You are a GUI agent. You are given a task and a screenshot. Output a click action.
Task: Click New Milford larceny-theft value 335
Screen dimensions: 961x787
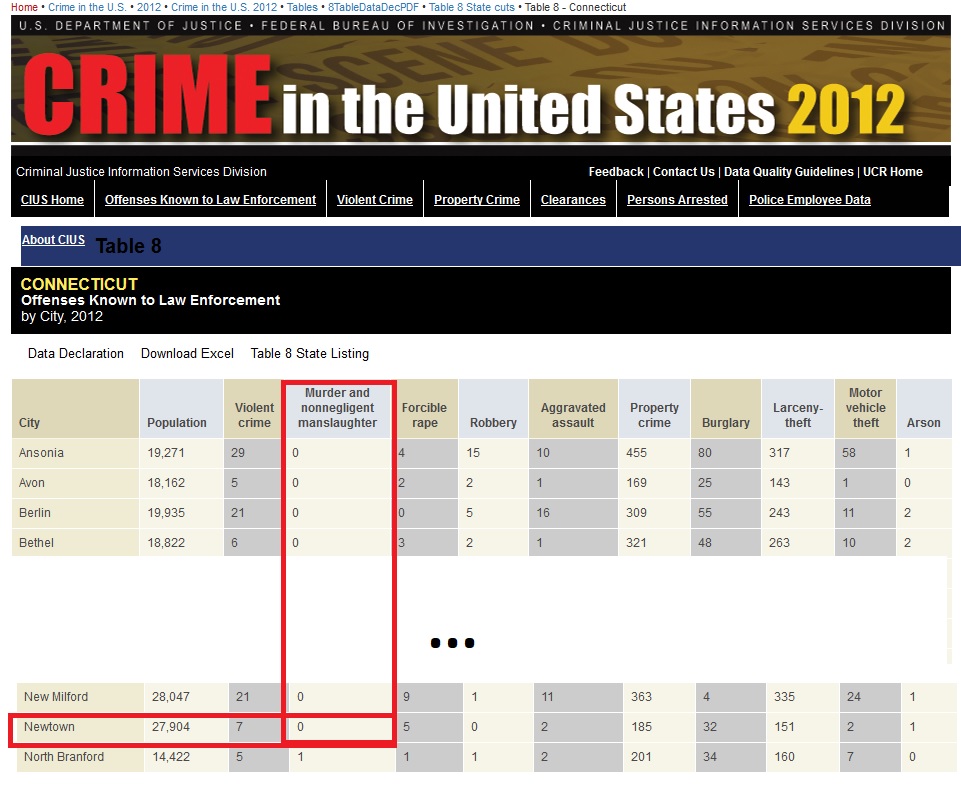click(784, 697)
